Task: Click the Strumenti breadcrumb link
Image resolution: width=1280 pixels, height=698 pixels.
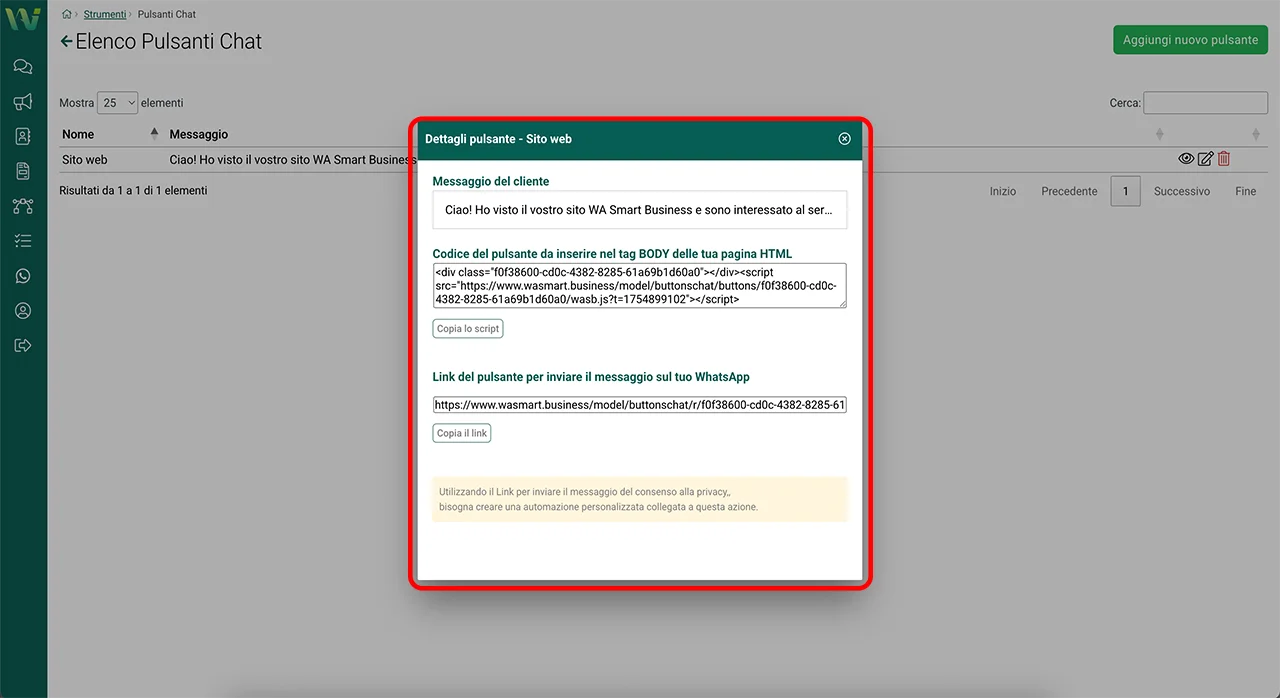Action: coord(105,14)
